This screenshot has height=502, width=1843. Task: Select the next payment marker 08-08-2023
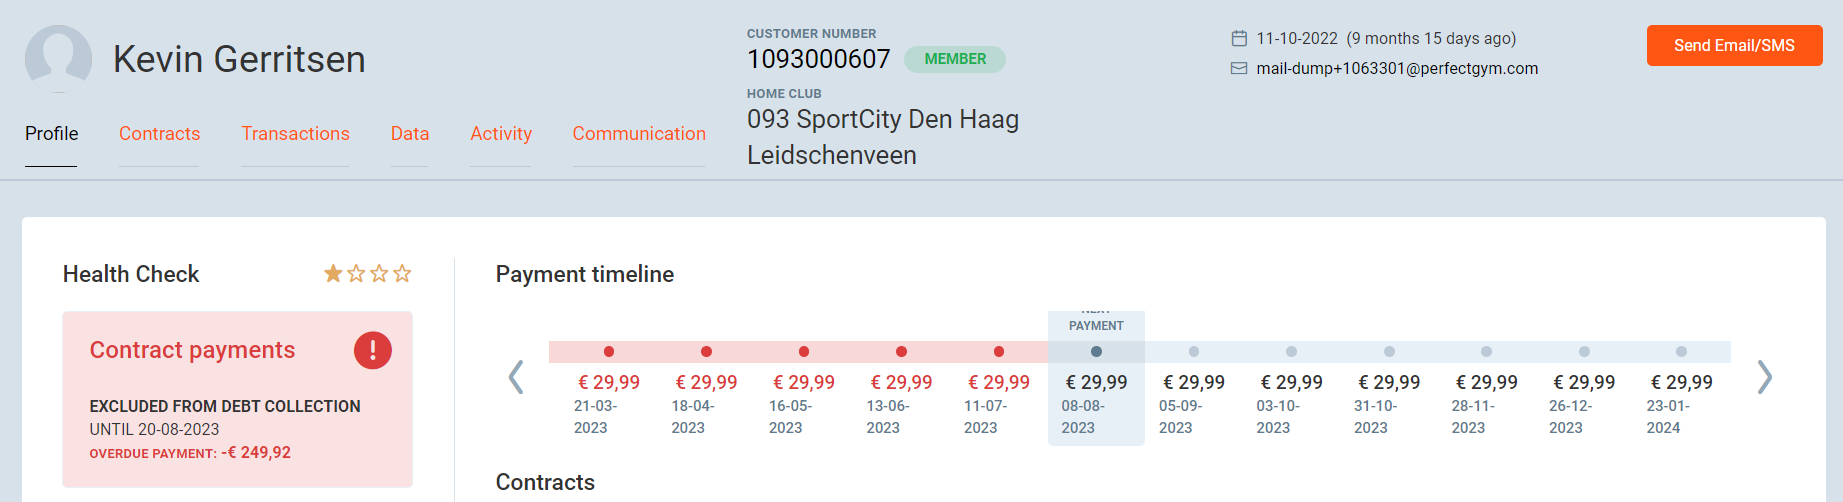point(1096,352)
